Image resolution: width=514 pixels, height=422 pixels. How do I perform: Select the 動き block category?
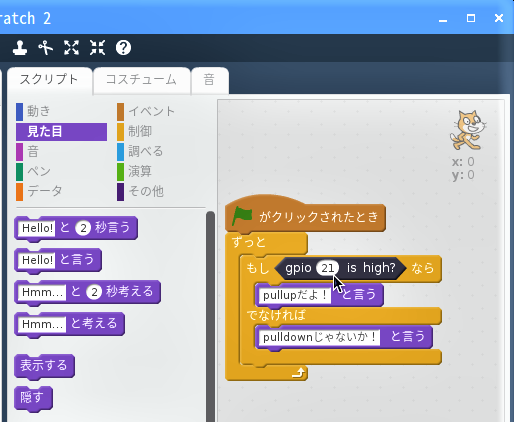33,111
